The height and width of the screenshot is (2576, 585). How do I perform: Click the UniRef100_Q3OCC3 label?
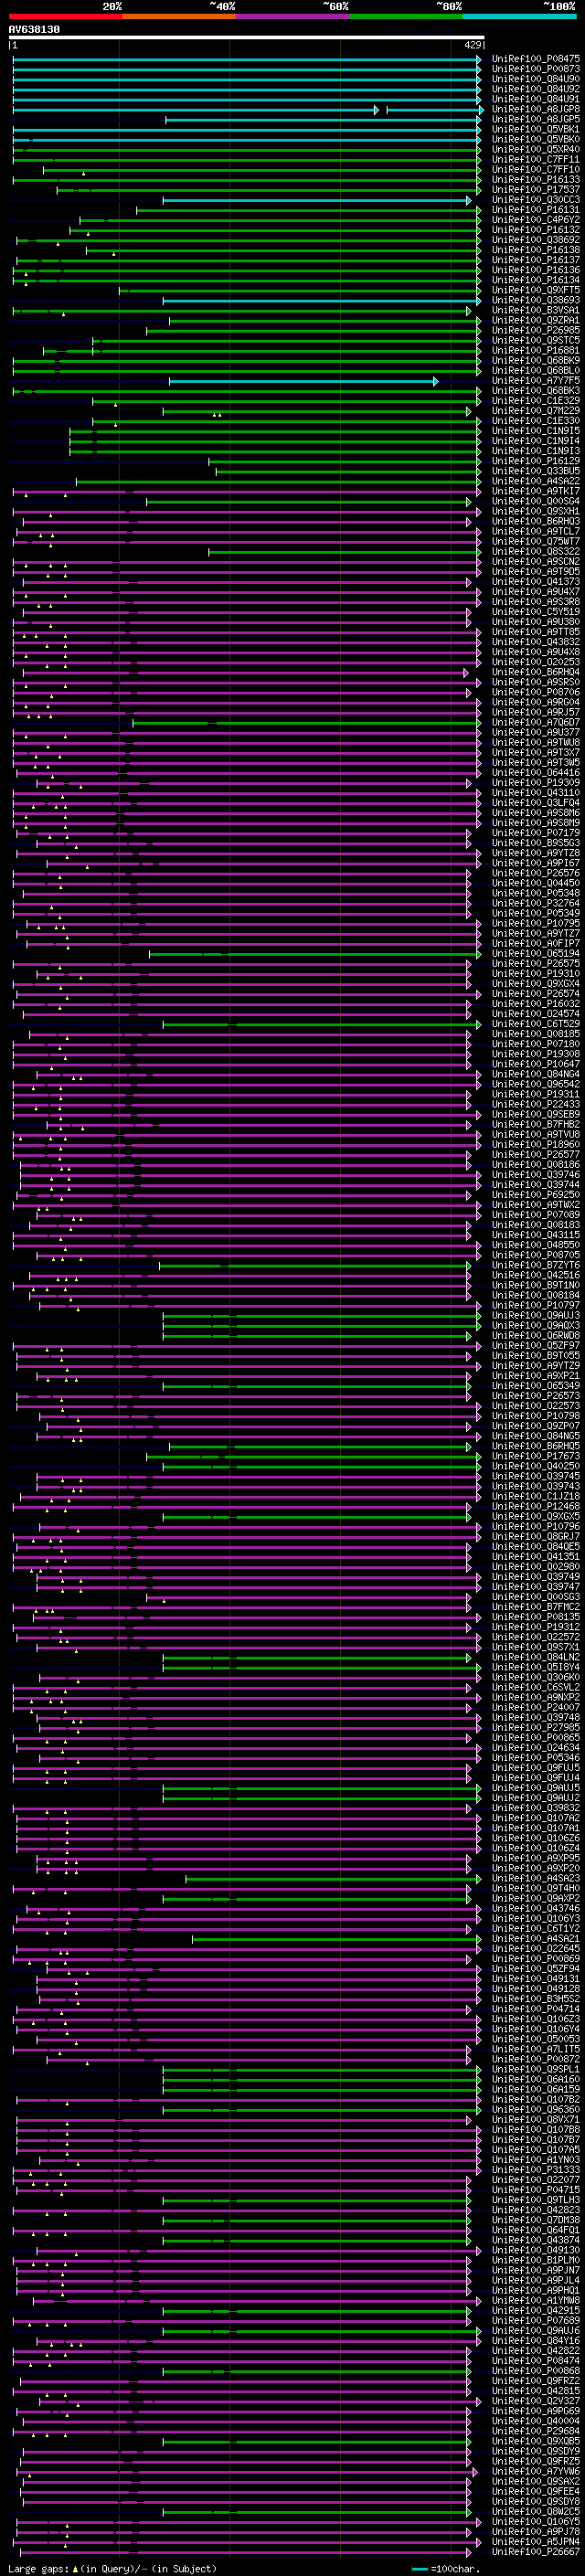(536, 200)
